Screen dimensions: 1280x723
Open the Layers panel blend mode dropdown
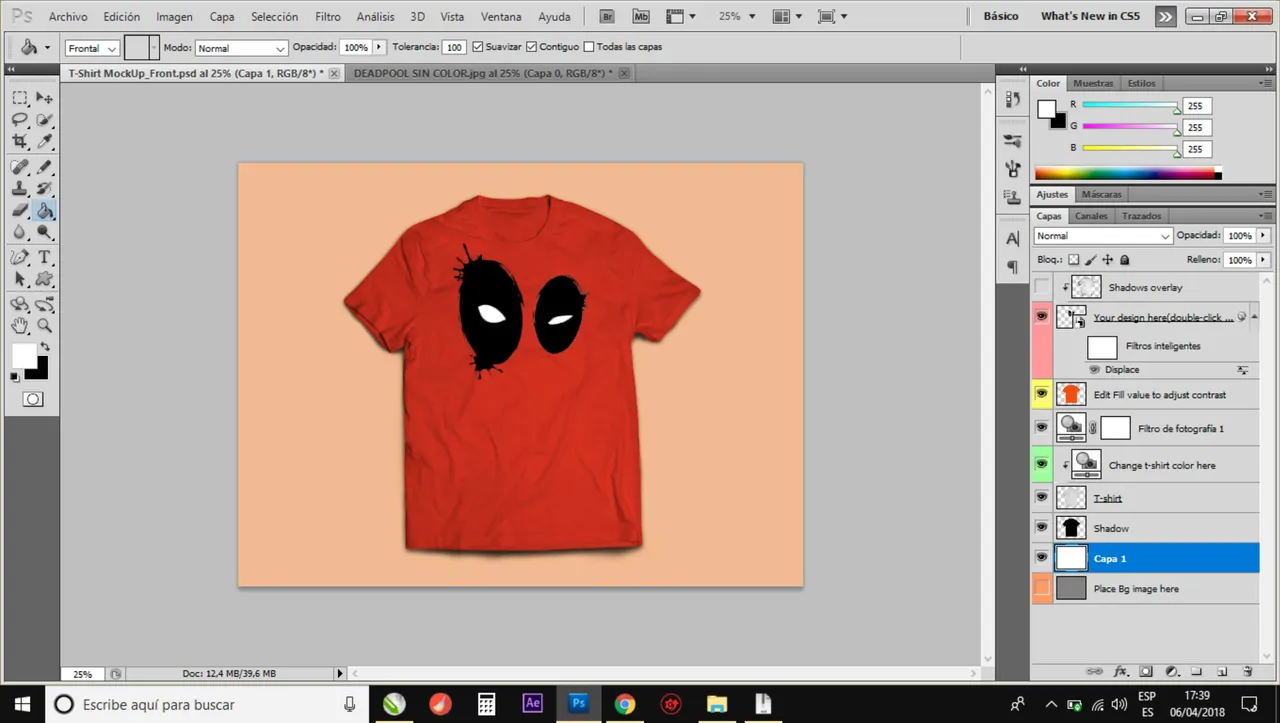pyautogui.click(x=1103, y=236)
